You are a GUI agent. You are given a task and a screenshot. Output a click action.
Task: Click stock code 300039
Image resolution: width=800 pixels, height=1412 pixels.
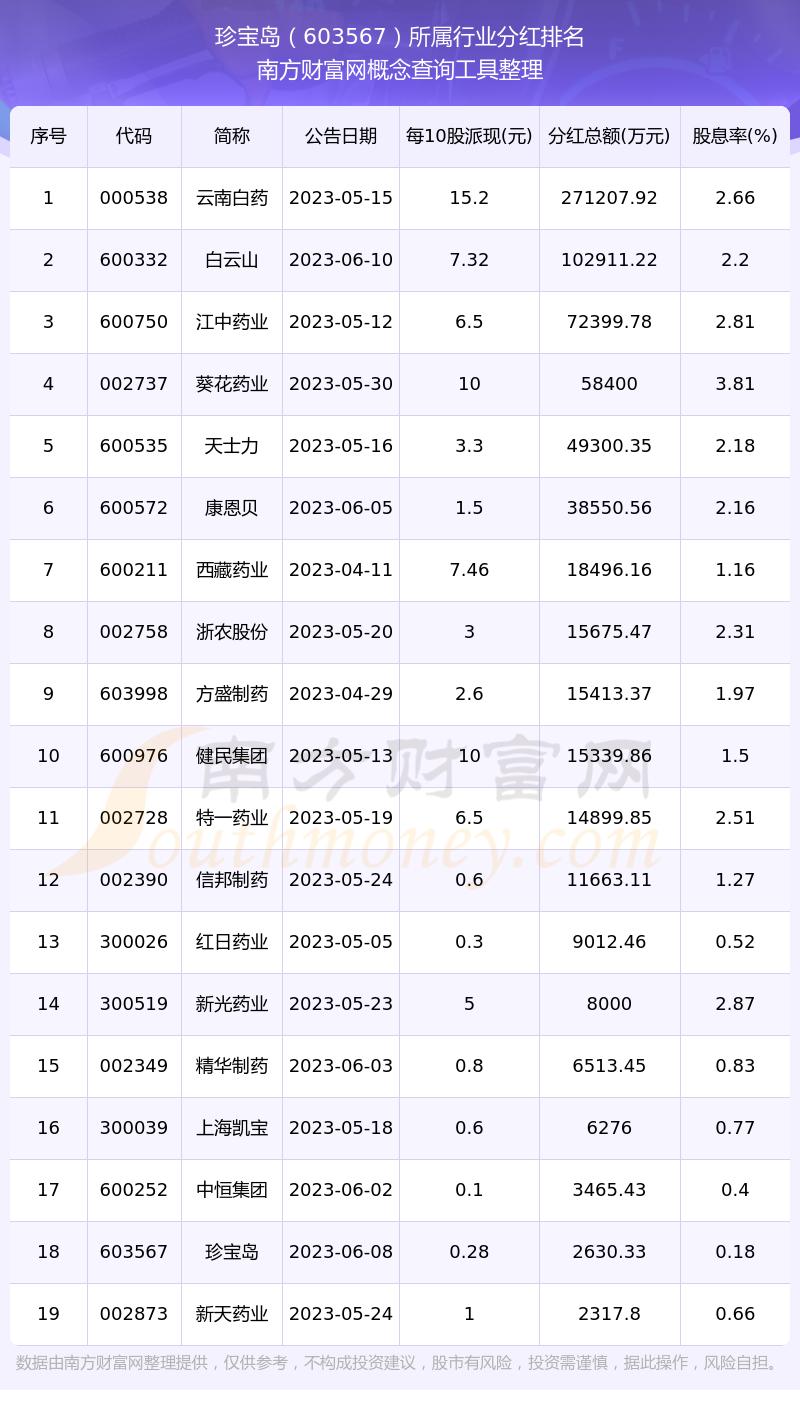coord(134,1128)
